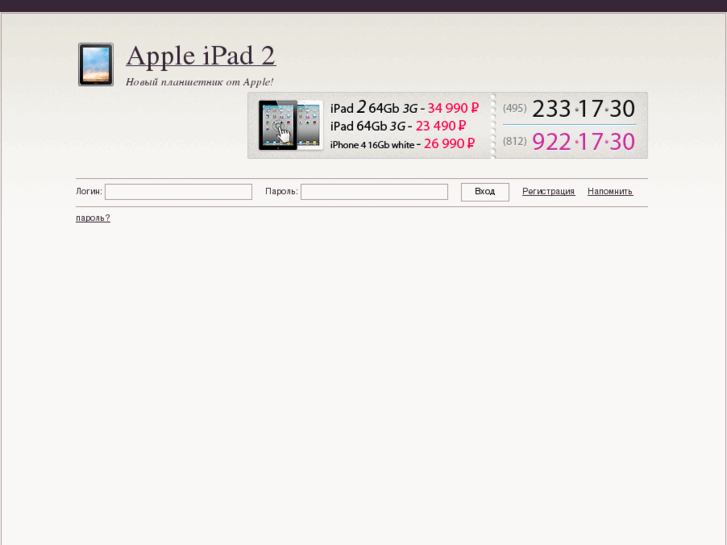
Task: Open the Регистрация link
Action: tap(548, 191)
